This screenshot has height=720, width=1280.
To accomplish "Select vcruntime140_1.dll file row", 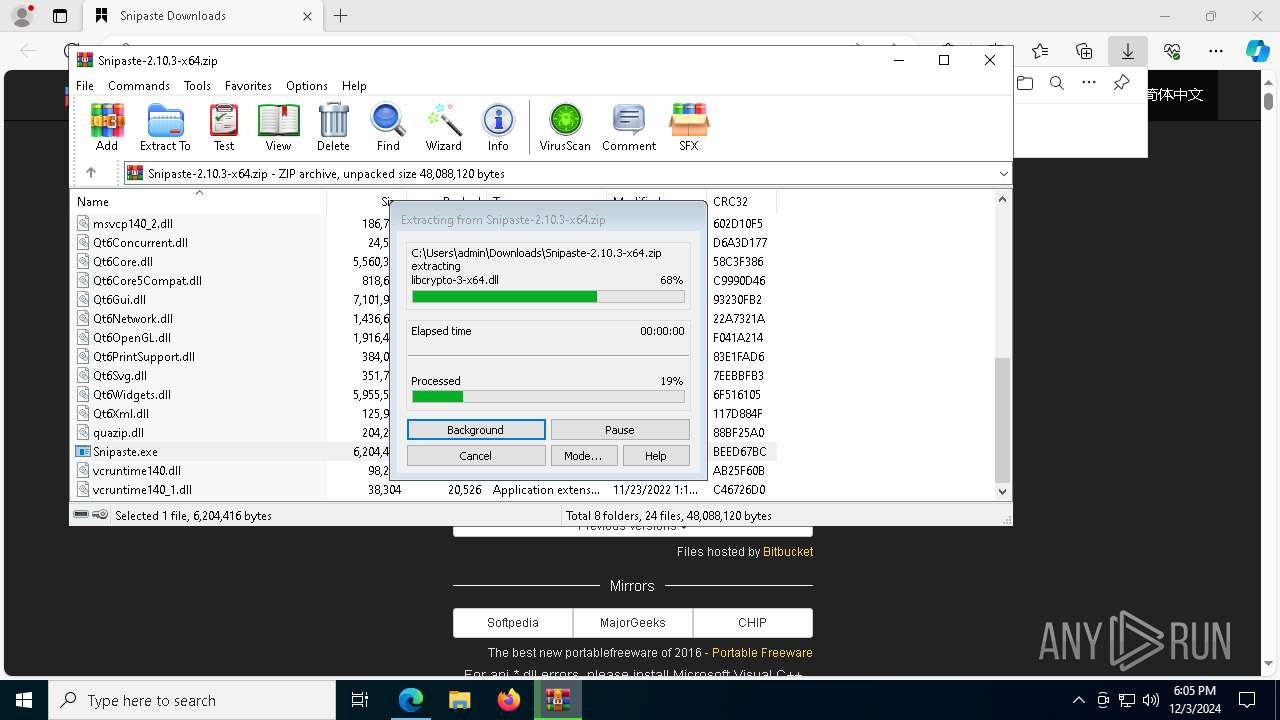I will 142,490.
